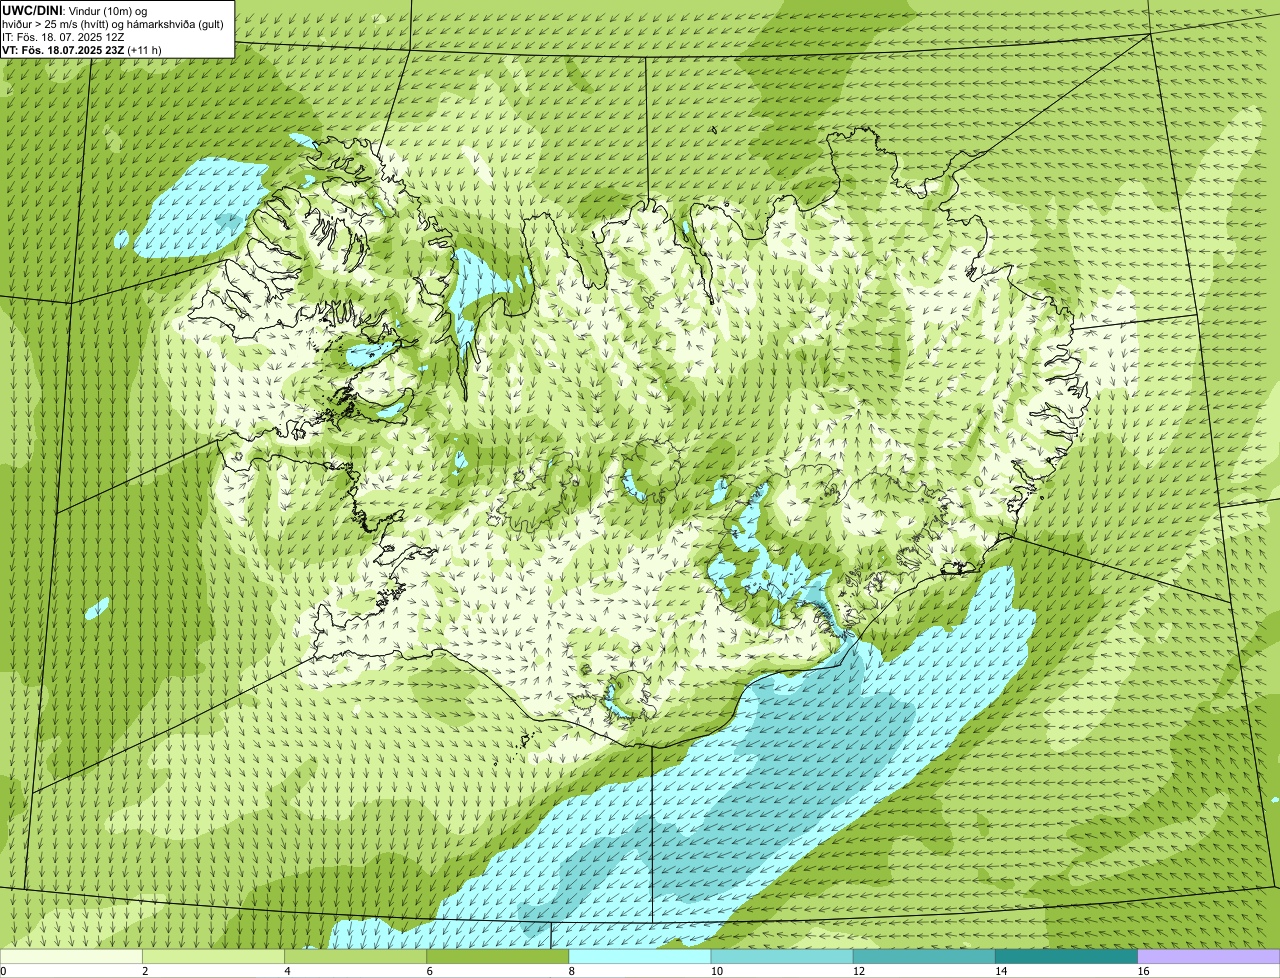Click the legend tick label '10'
Viewport: 1280px width, 978px height.
(717, 971)
